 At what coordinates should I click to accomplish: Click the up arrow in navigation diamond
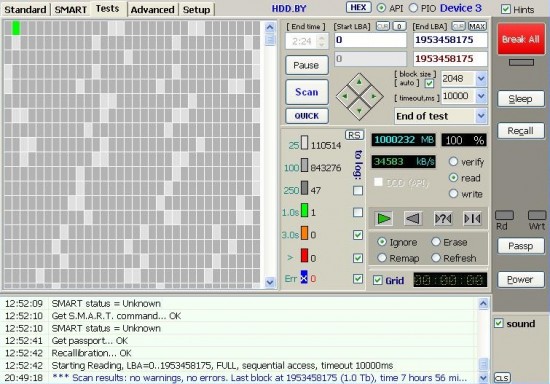[x=359, y=82]
